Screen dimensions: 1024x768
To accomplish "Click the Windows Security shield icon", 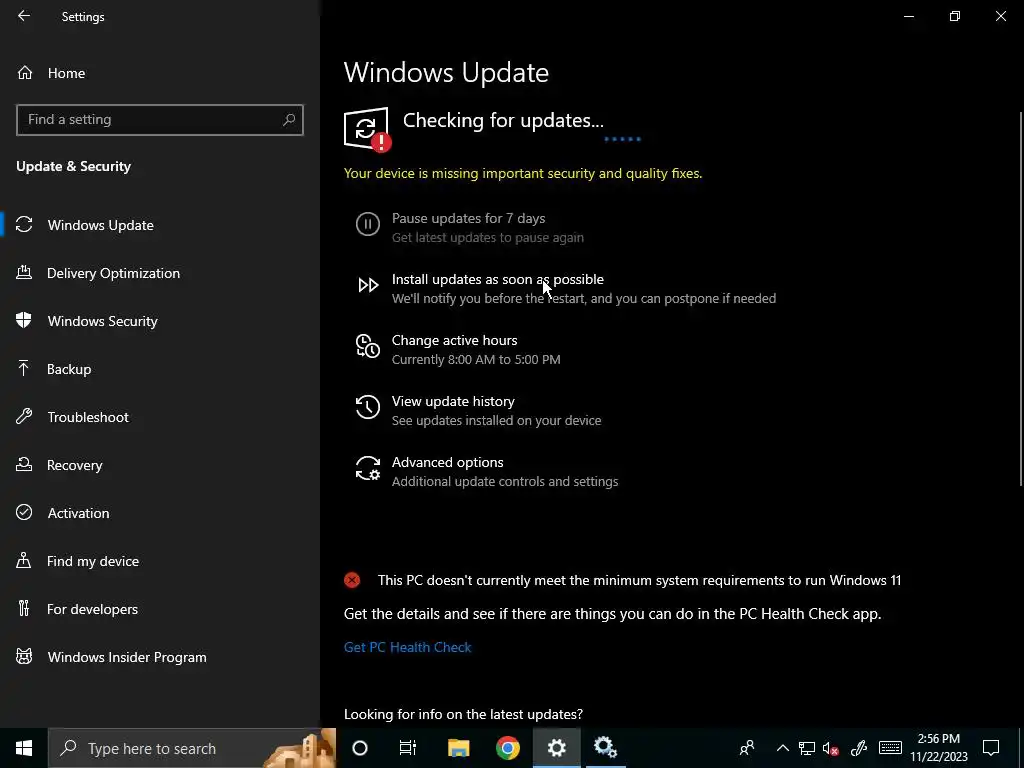I will pos(24,320).
